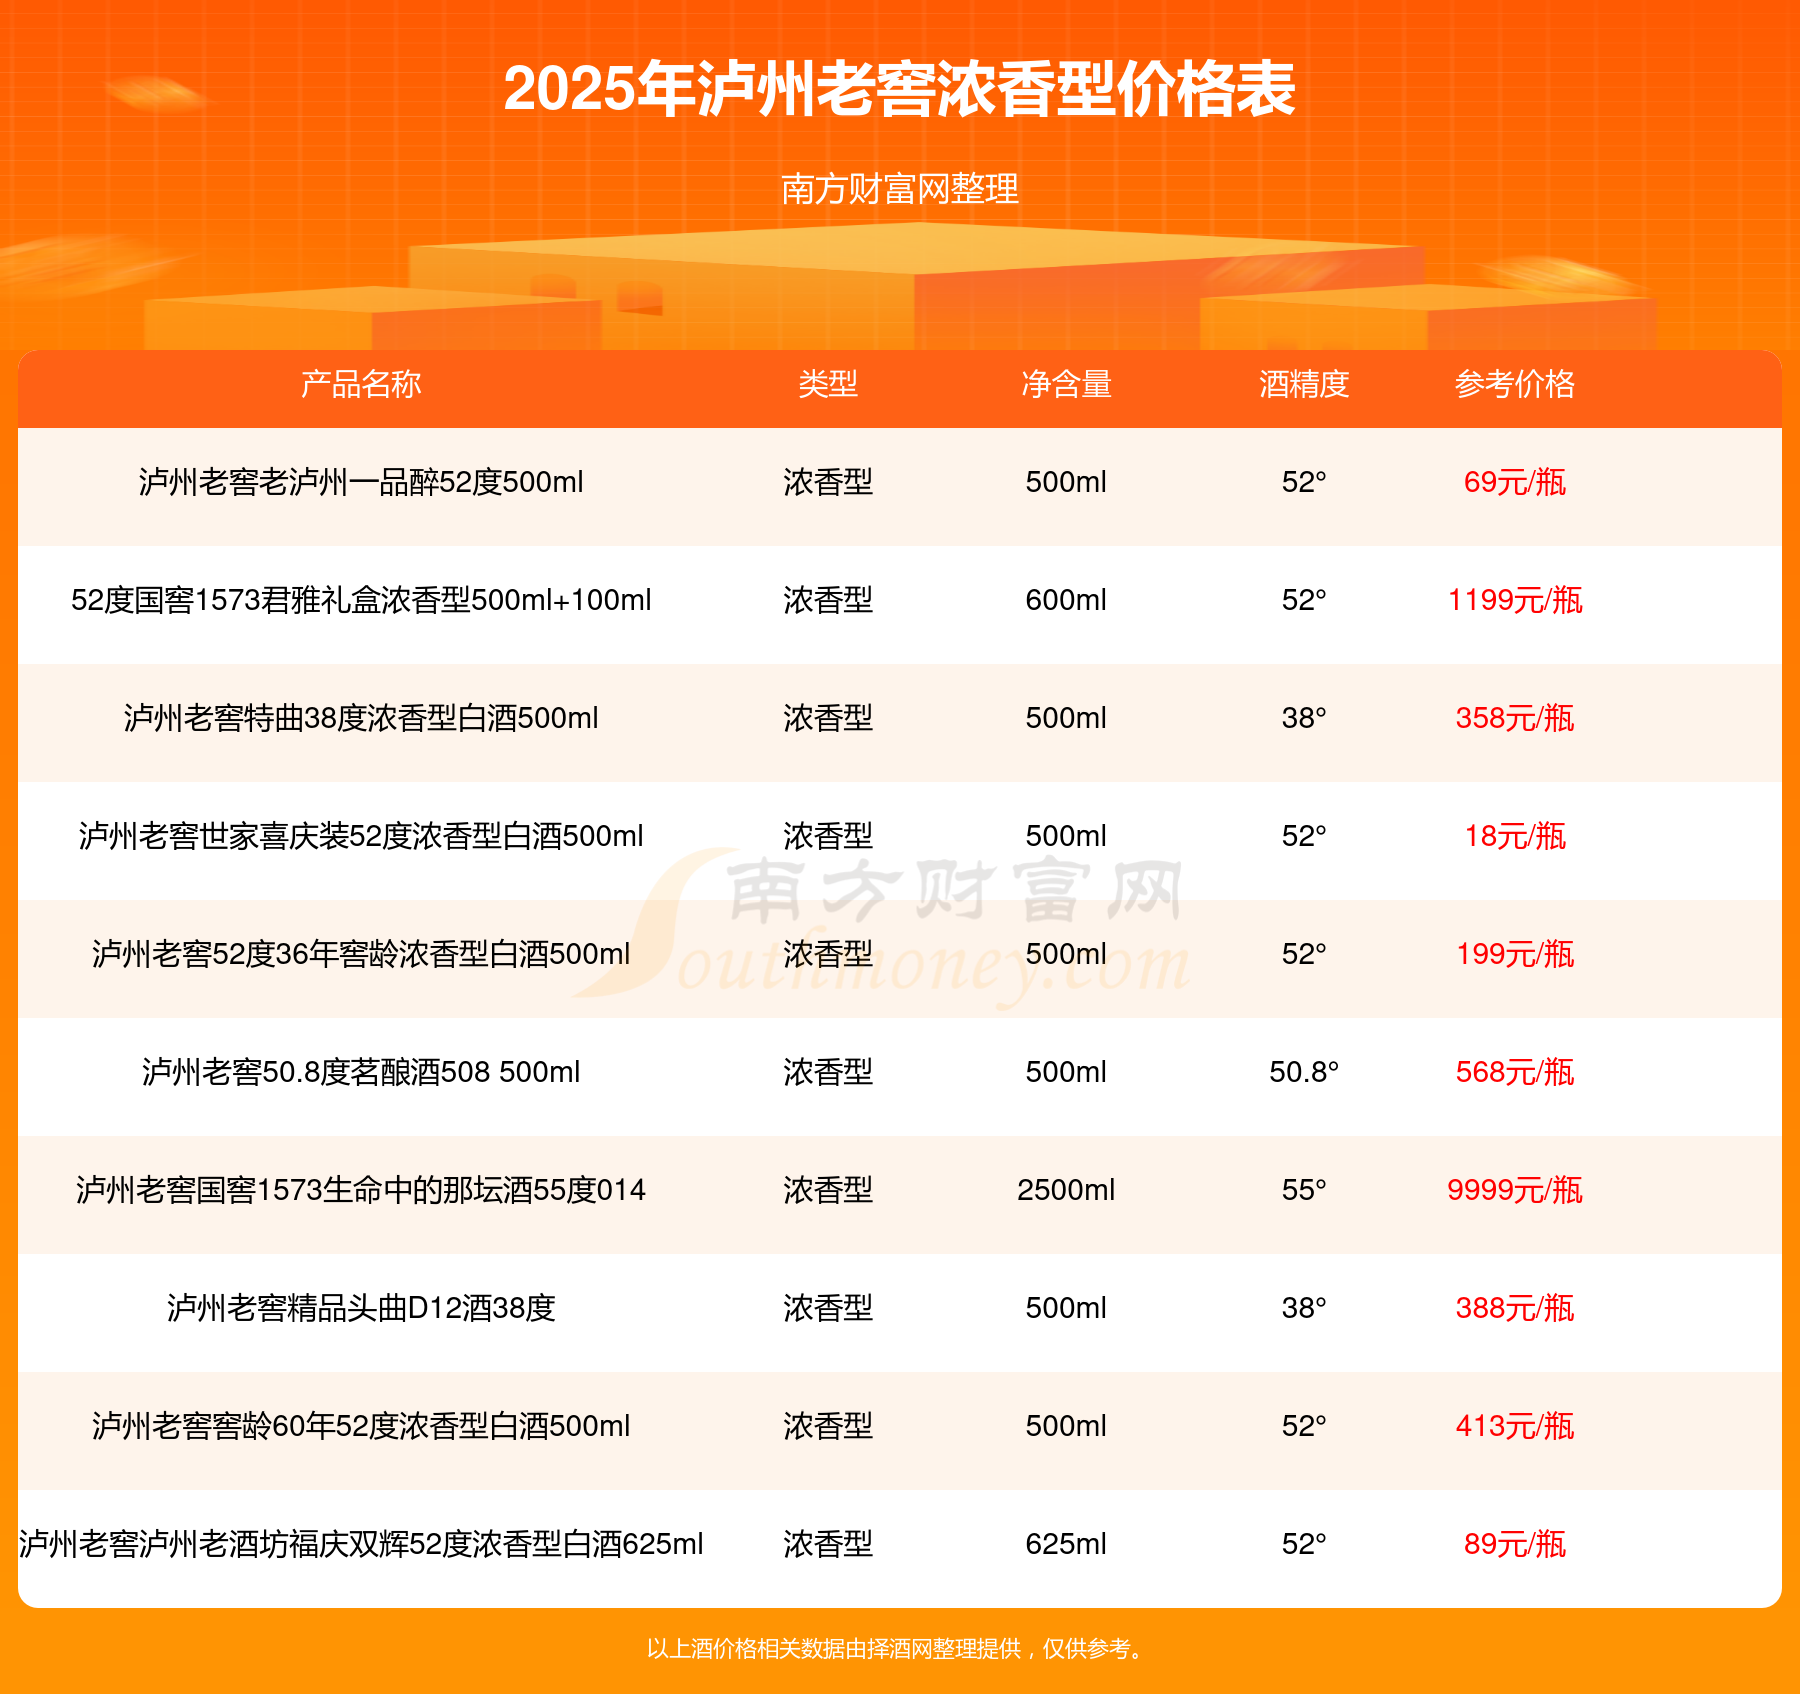
Task: Click 52° in the 199元/瓶 row
Action: pos(1304,954)
